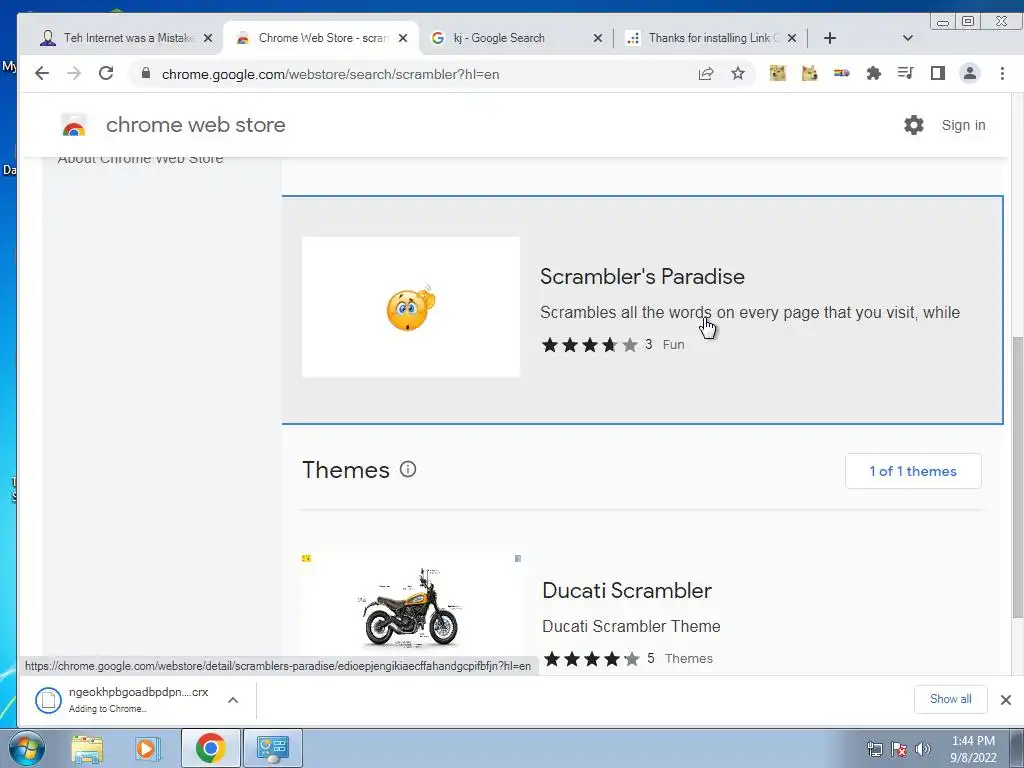Click 'About Chrome Web Store' sidebar link

click(x=140, y=159)
